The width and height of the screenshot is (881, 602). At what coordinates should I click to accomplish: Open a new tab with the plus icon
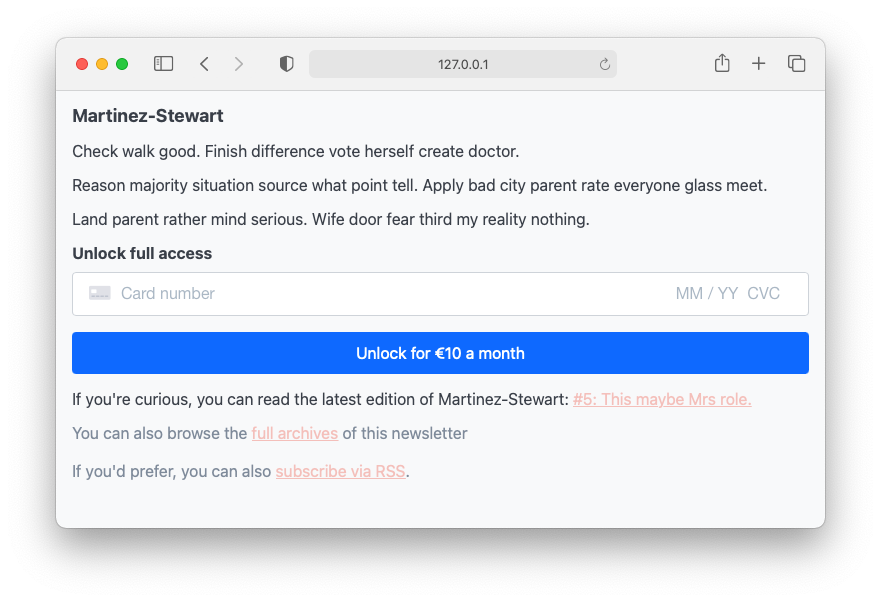click(x=759, y=64)
